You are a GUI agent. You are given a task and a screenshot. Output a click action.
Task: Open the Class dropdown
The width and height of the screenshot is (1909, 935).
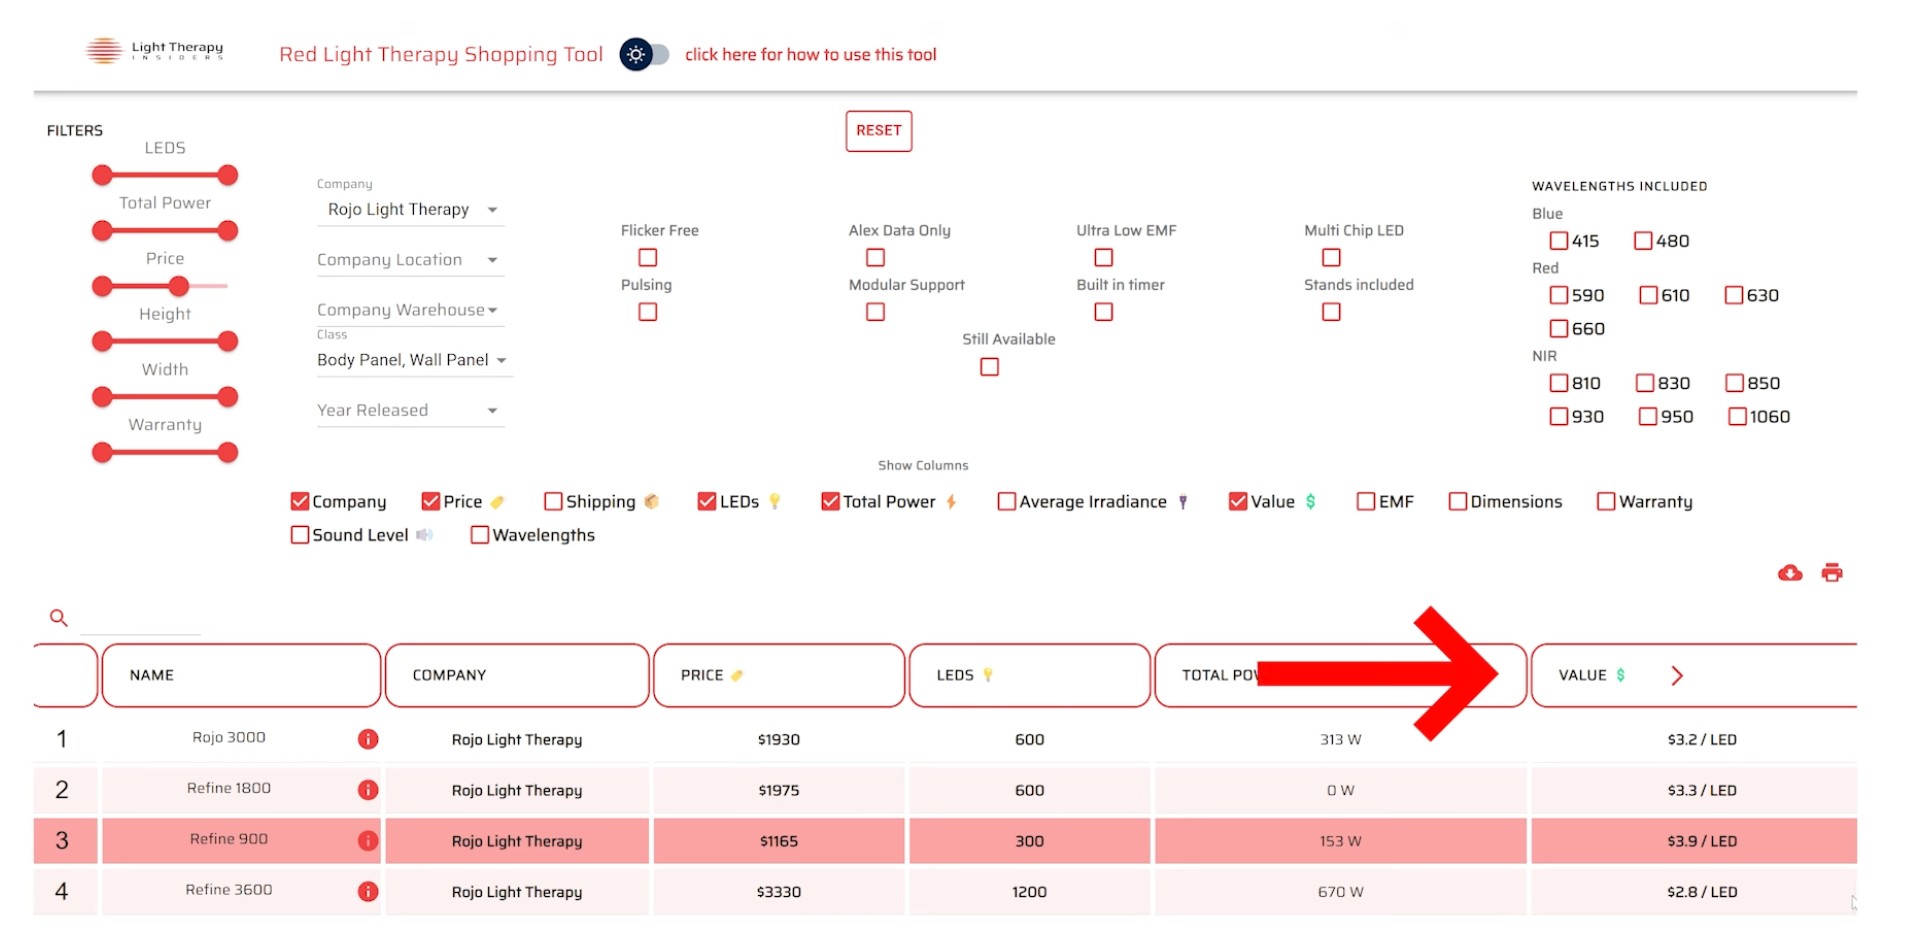coord(414,360)
